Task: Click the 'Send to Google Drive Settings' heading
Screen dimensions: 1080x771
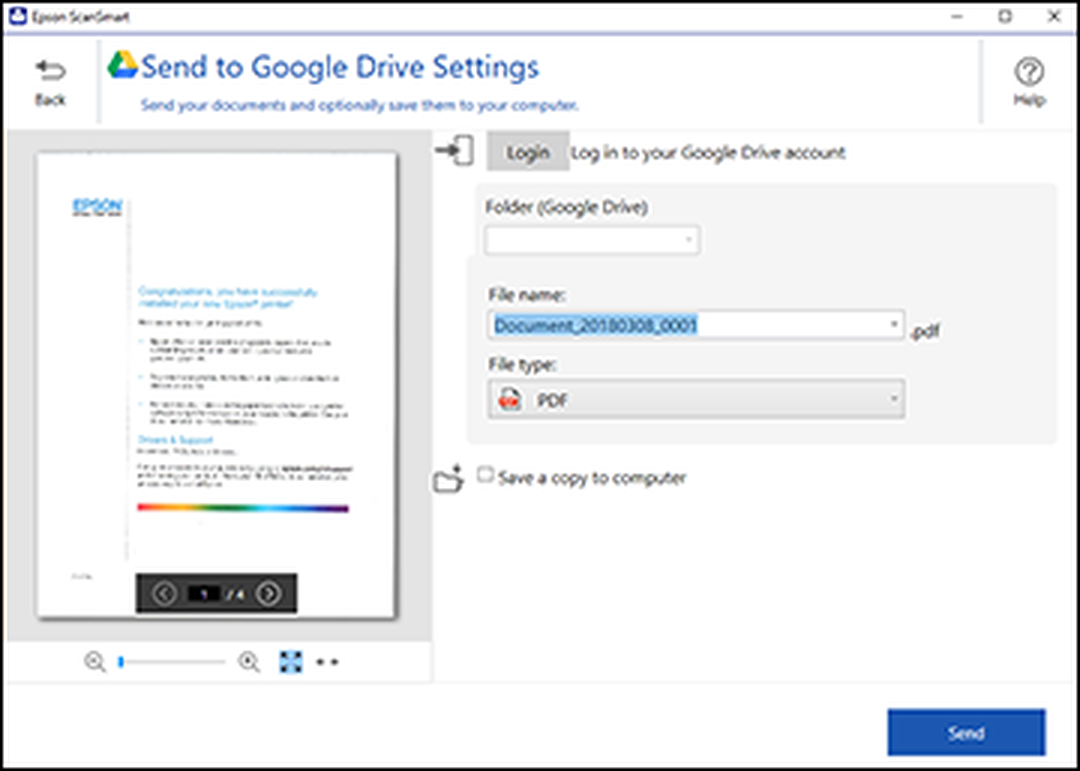Action: [x=340, y=68]
